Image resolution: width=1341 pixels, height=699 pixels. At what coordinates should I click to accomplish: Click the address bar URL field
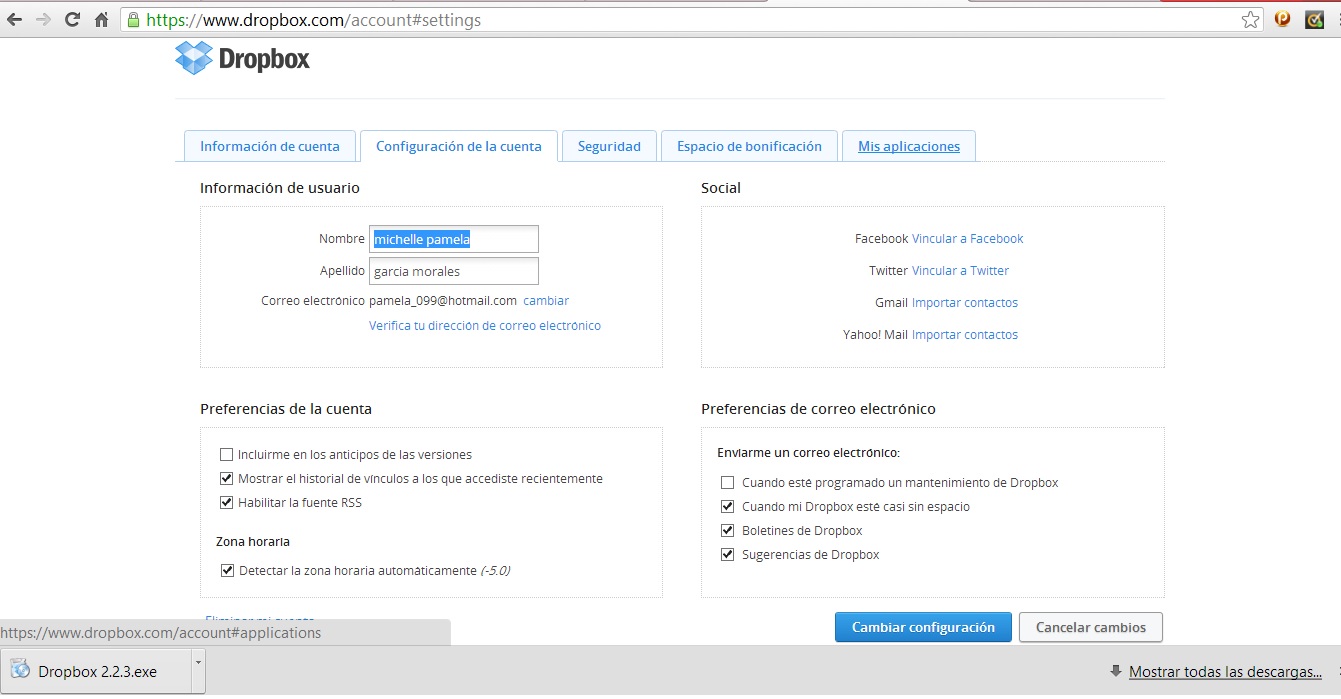(690, 20)
